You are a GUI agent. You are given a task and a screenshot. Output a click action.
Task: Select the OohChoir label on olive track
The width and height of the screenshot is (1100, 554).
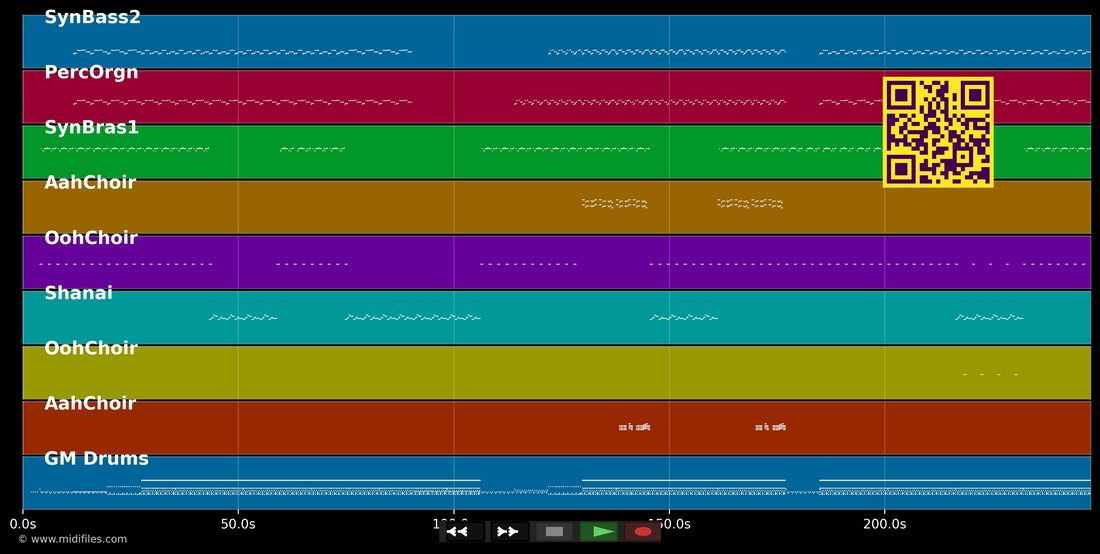(x=90, y=348)
